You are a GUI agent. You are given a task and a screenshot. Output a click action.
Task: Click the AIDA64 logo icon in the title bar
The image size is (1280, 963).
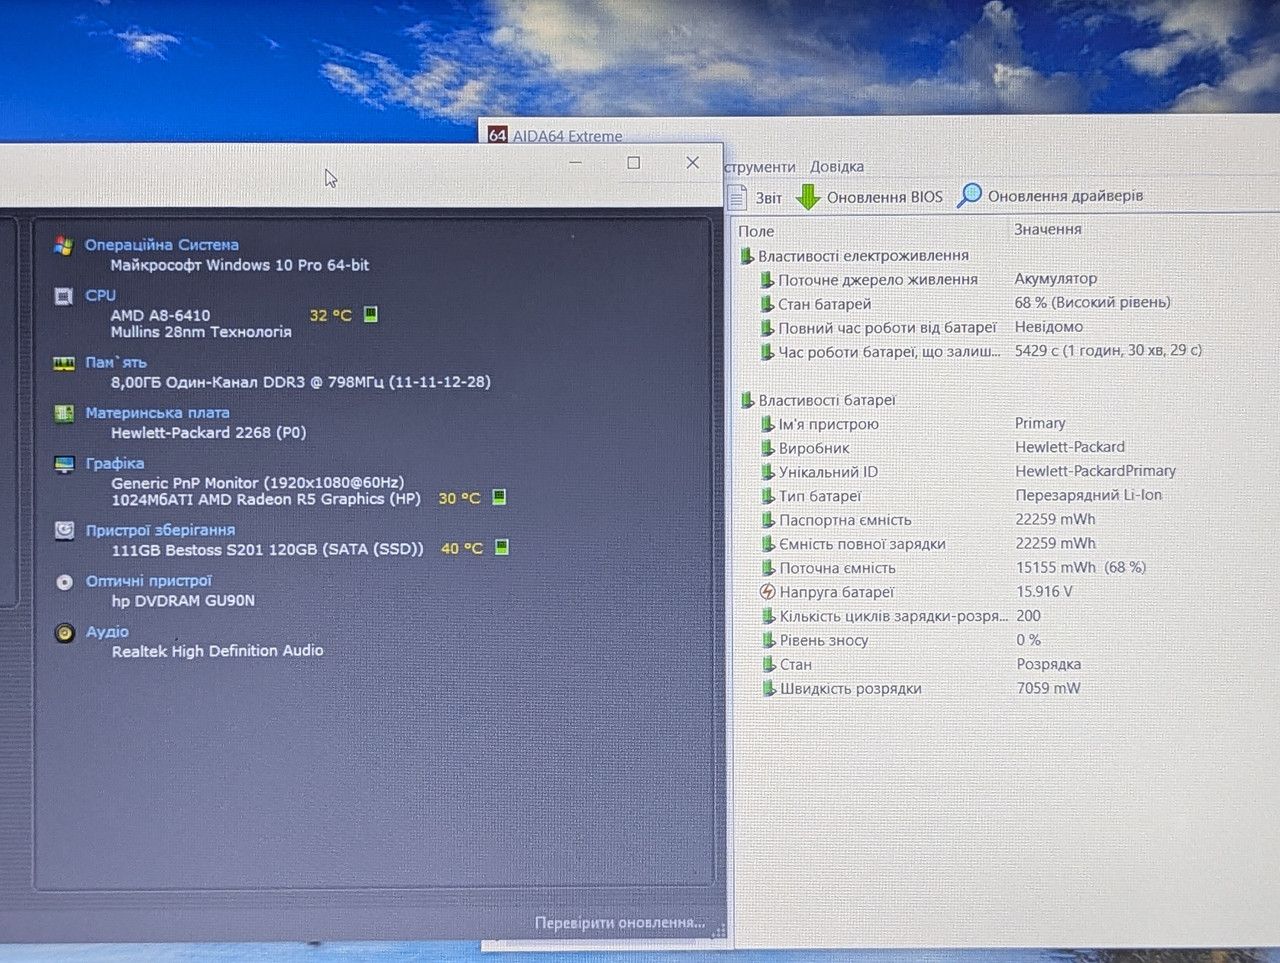pyautogui.click(x=497, y=135)
